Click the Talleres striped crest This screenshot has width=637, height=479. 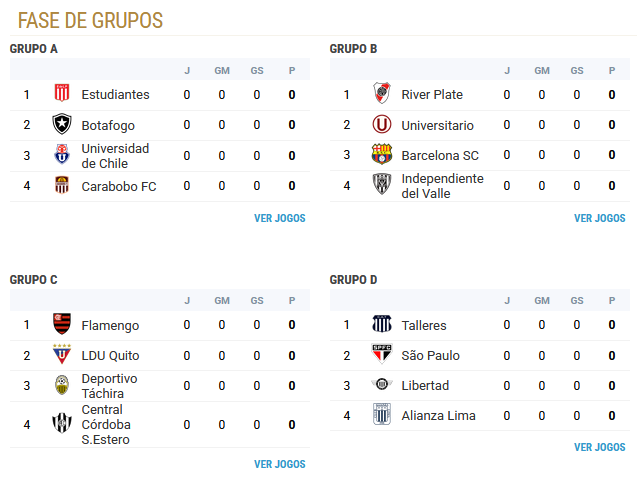point(382,324)
